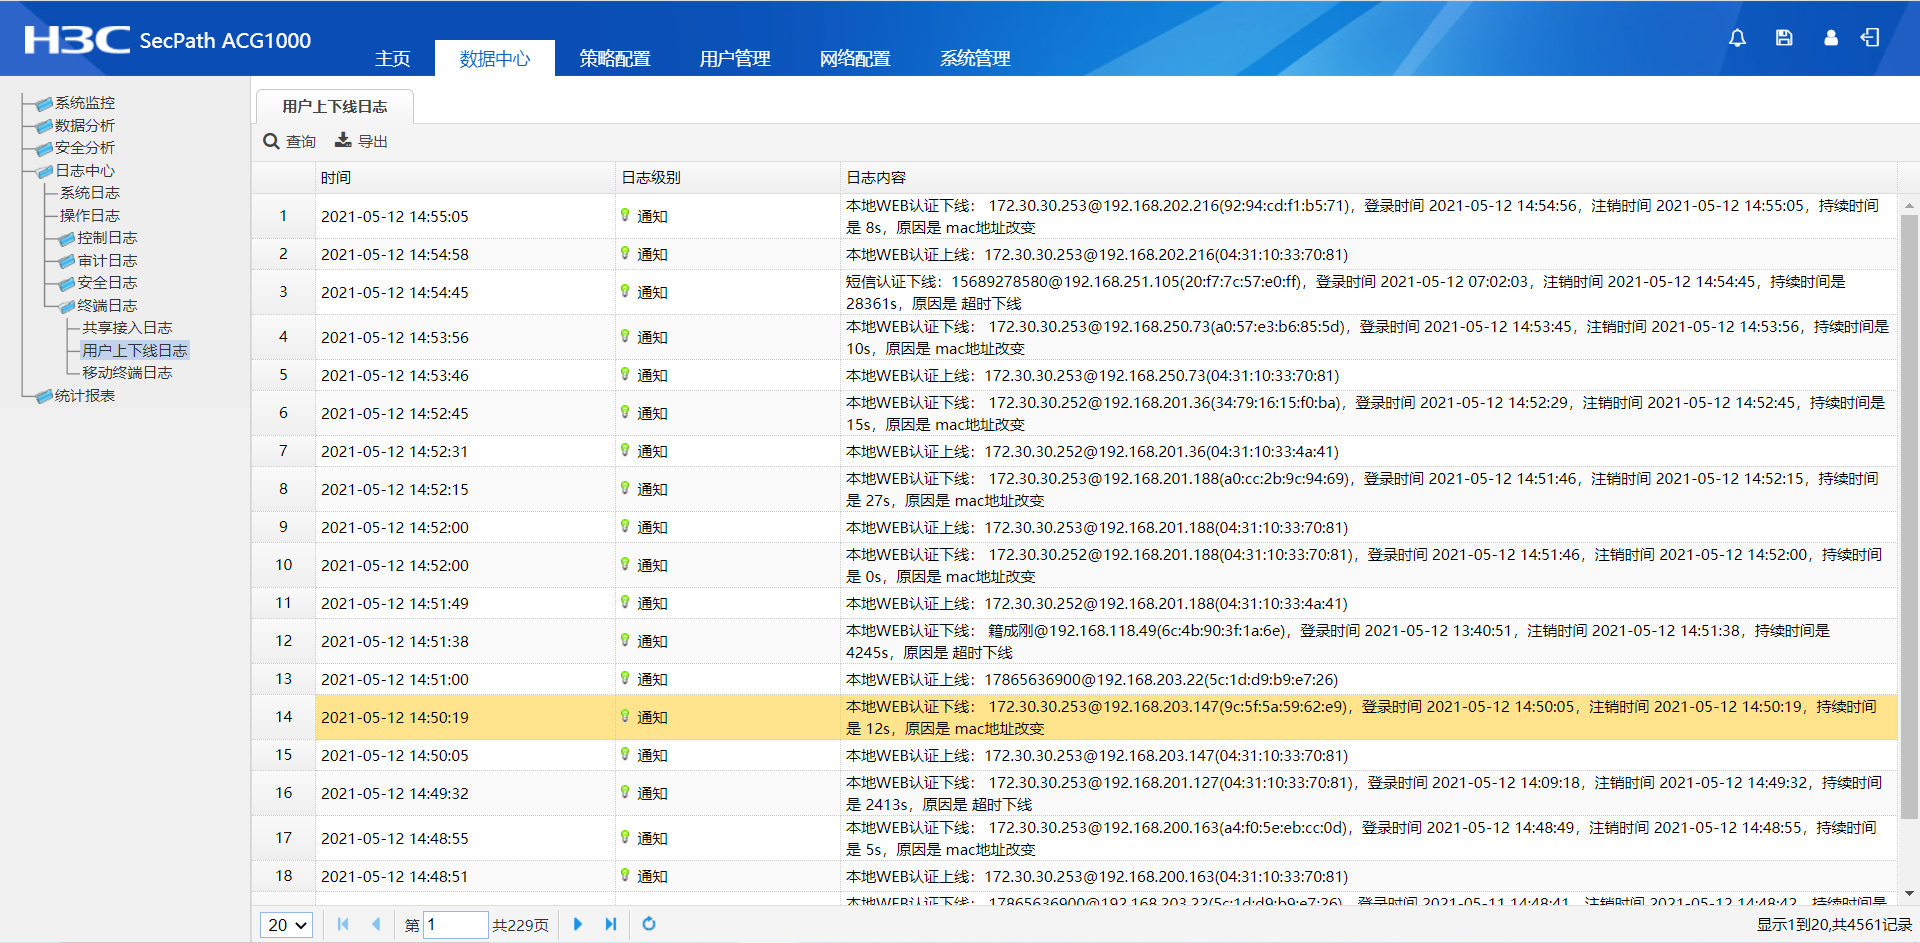
Task: Jump to the last page arrow
Action: [x=610, y=924]
